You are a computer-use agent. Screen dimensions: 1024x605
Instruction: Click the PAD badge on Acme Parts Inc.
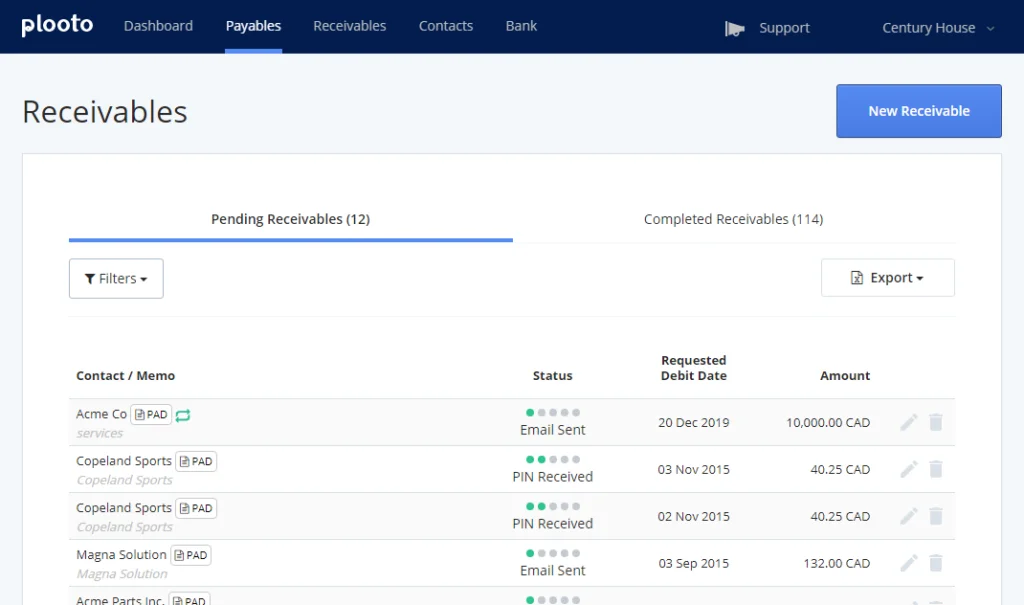(x=189, y=600)
